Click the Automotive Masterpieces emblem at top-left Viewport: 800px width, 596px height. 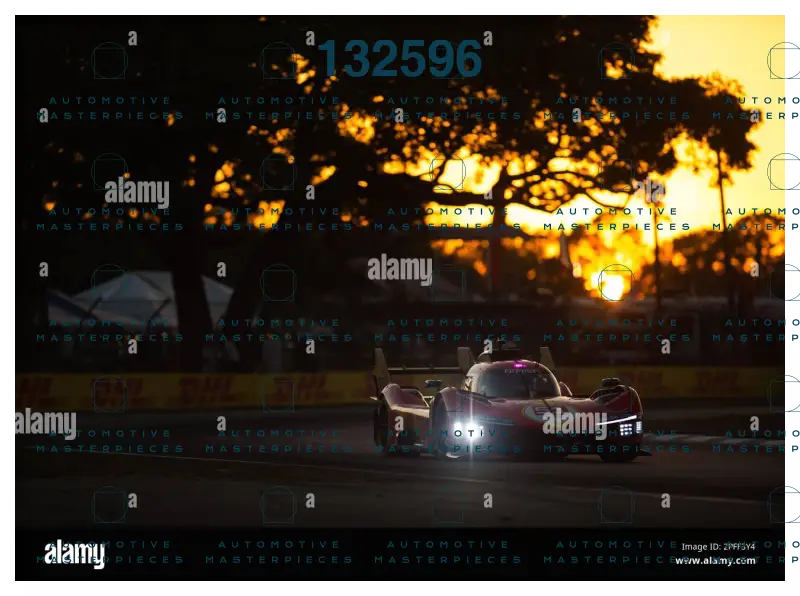(x=110, y=60)
